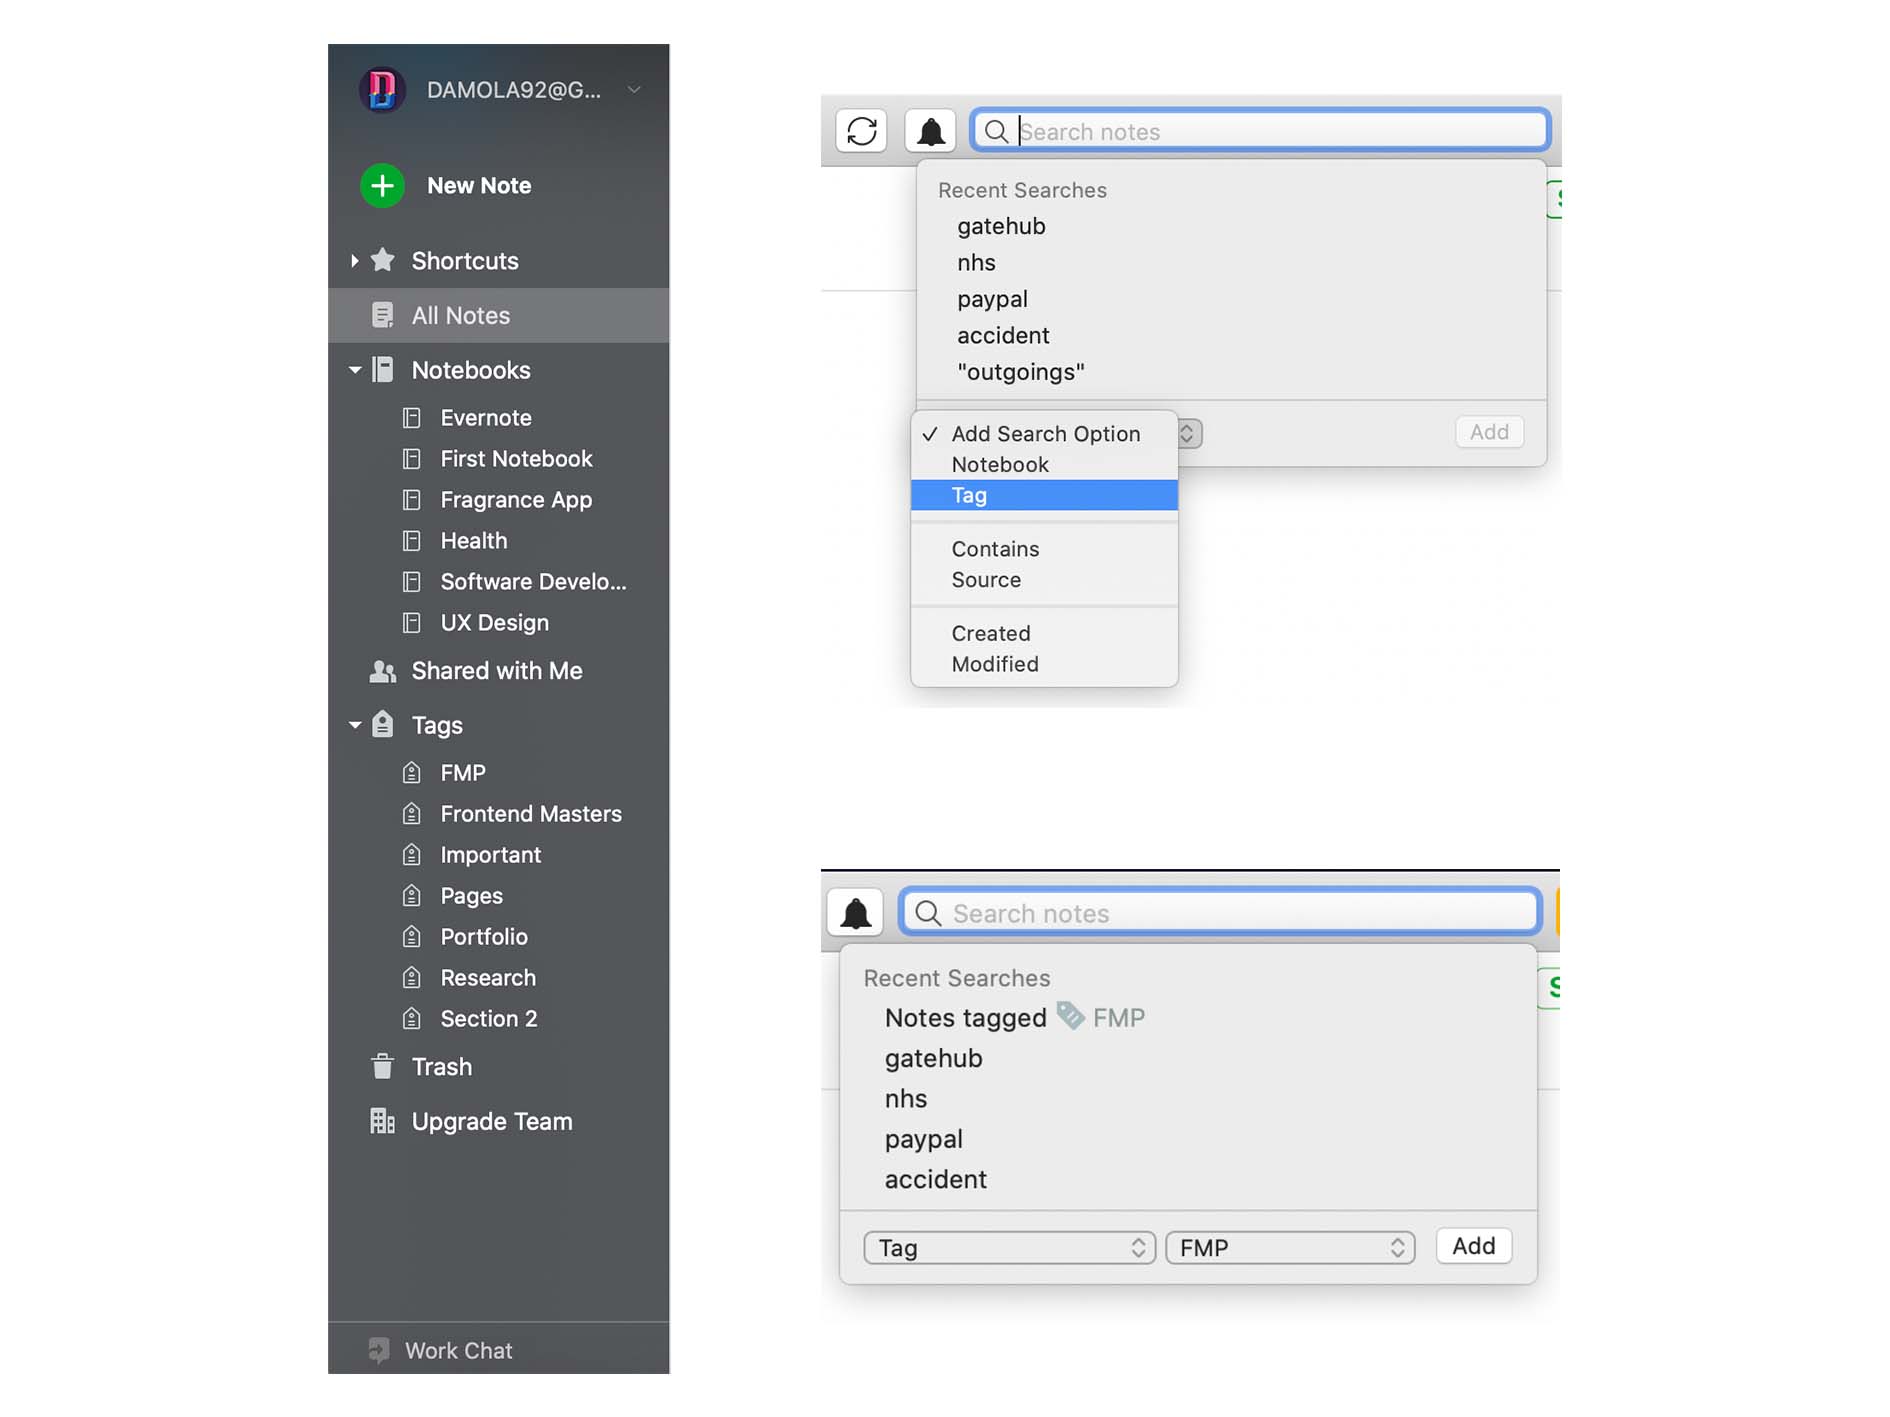Select the Add Search Option entry
The image size is (1890, 1417).
pos(1044,434)
